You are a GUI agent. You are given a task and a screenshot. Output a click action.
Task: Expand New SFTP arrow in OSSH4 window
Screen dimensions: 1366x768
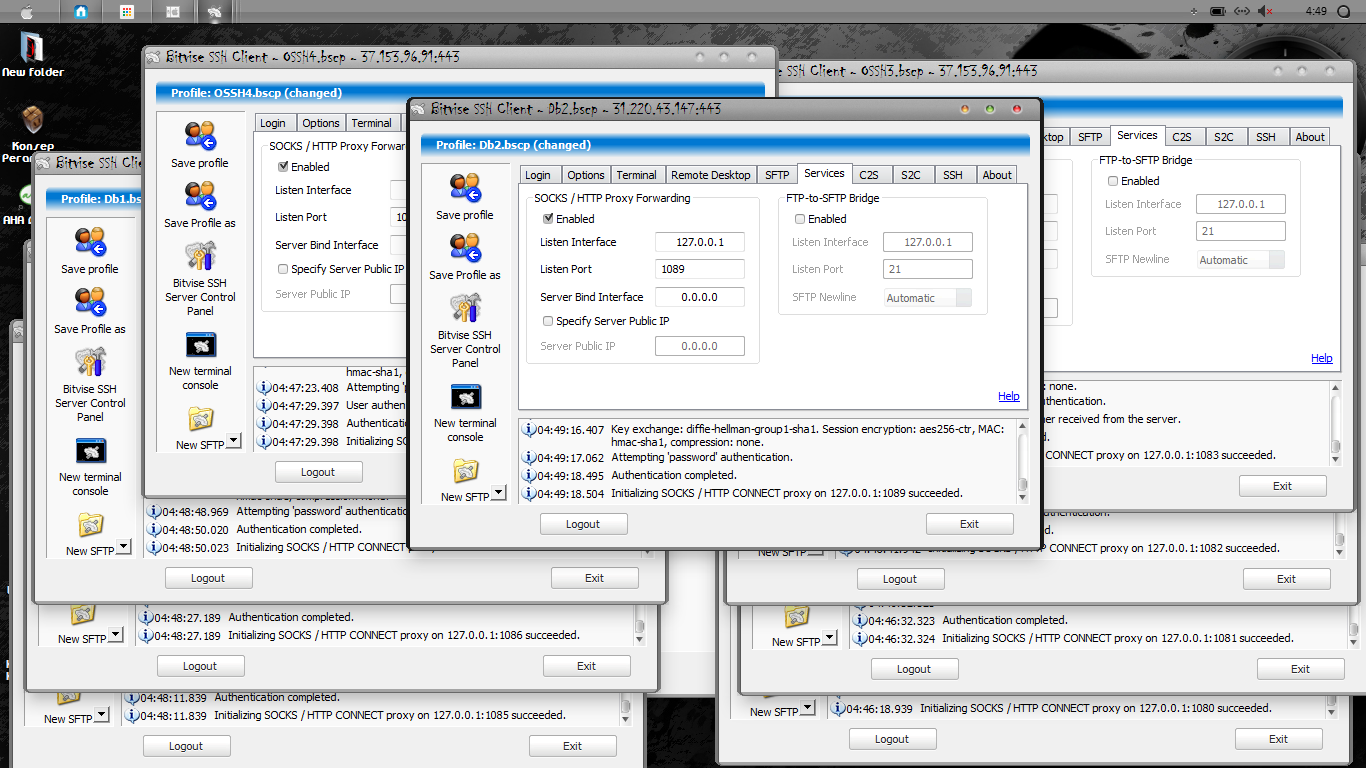(x=234, y=440)
